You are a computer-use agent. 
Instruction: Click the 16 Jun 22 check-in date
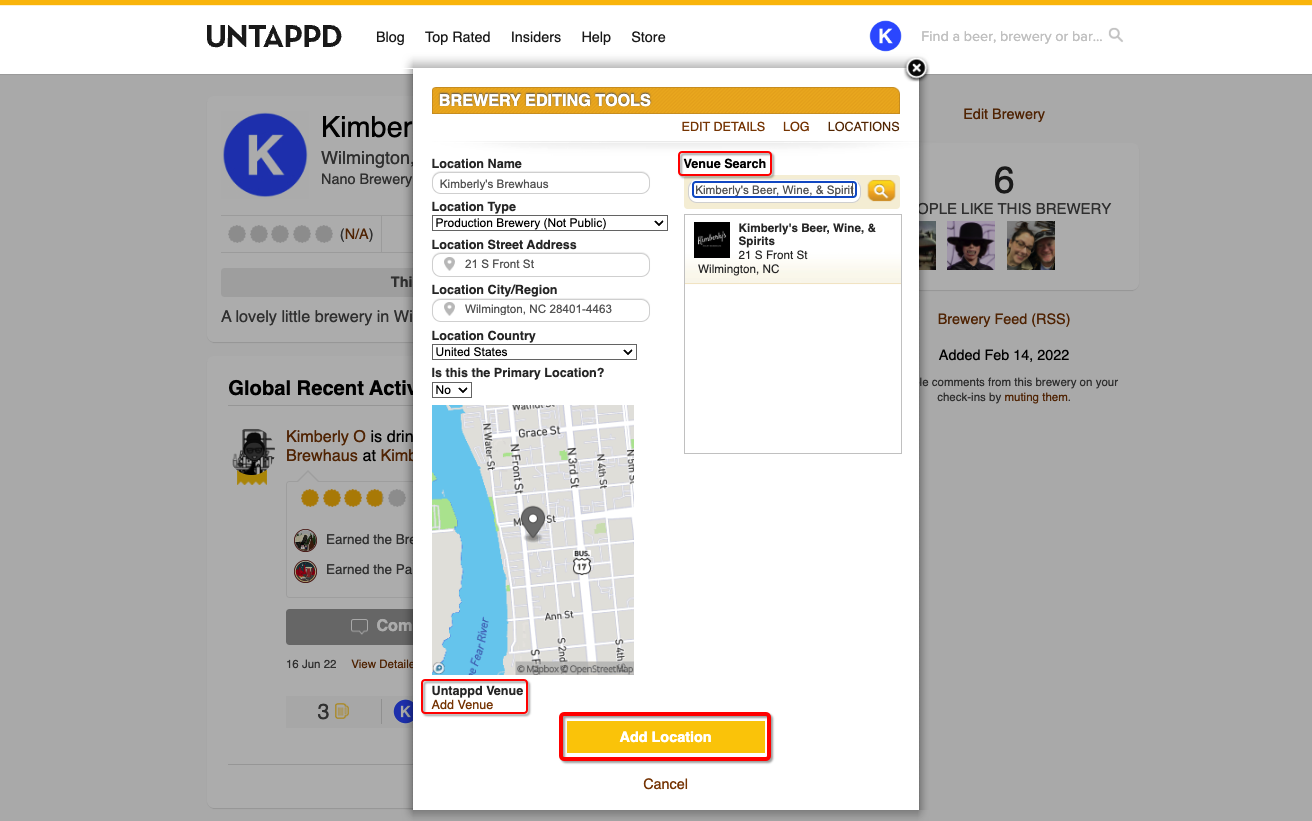click(311, 664)
